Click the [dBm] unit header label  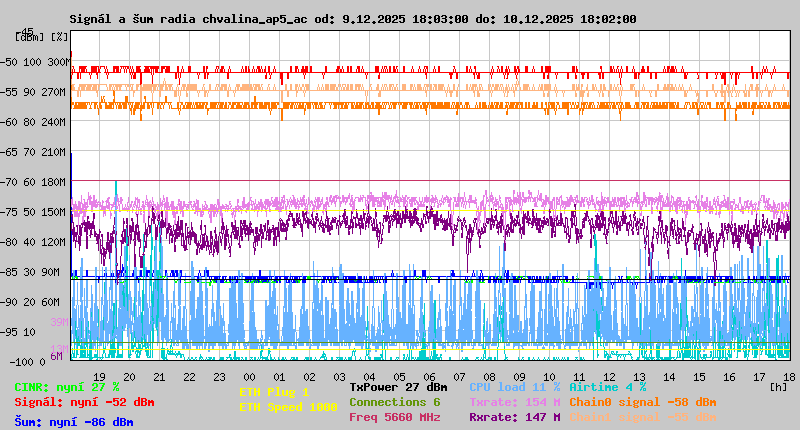[x=29, y=37]
